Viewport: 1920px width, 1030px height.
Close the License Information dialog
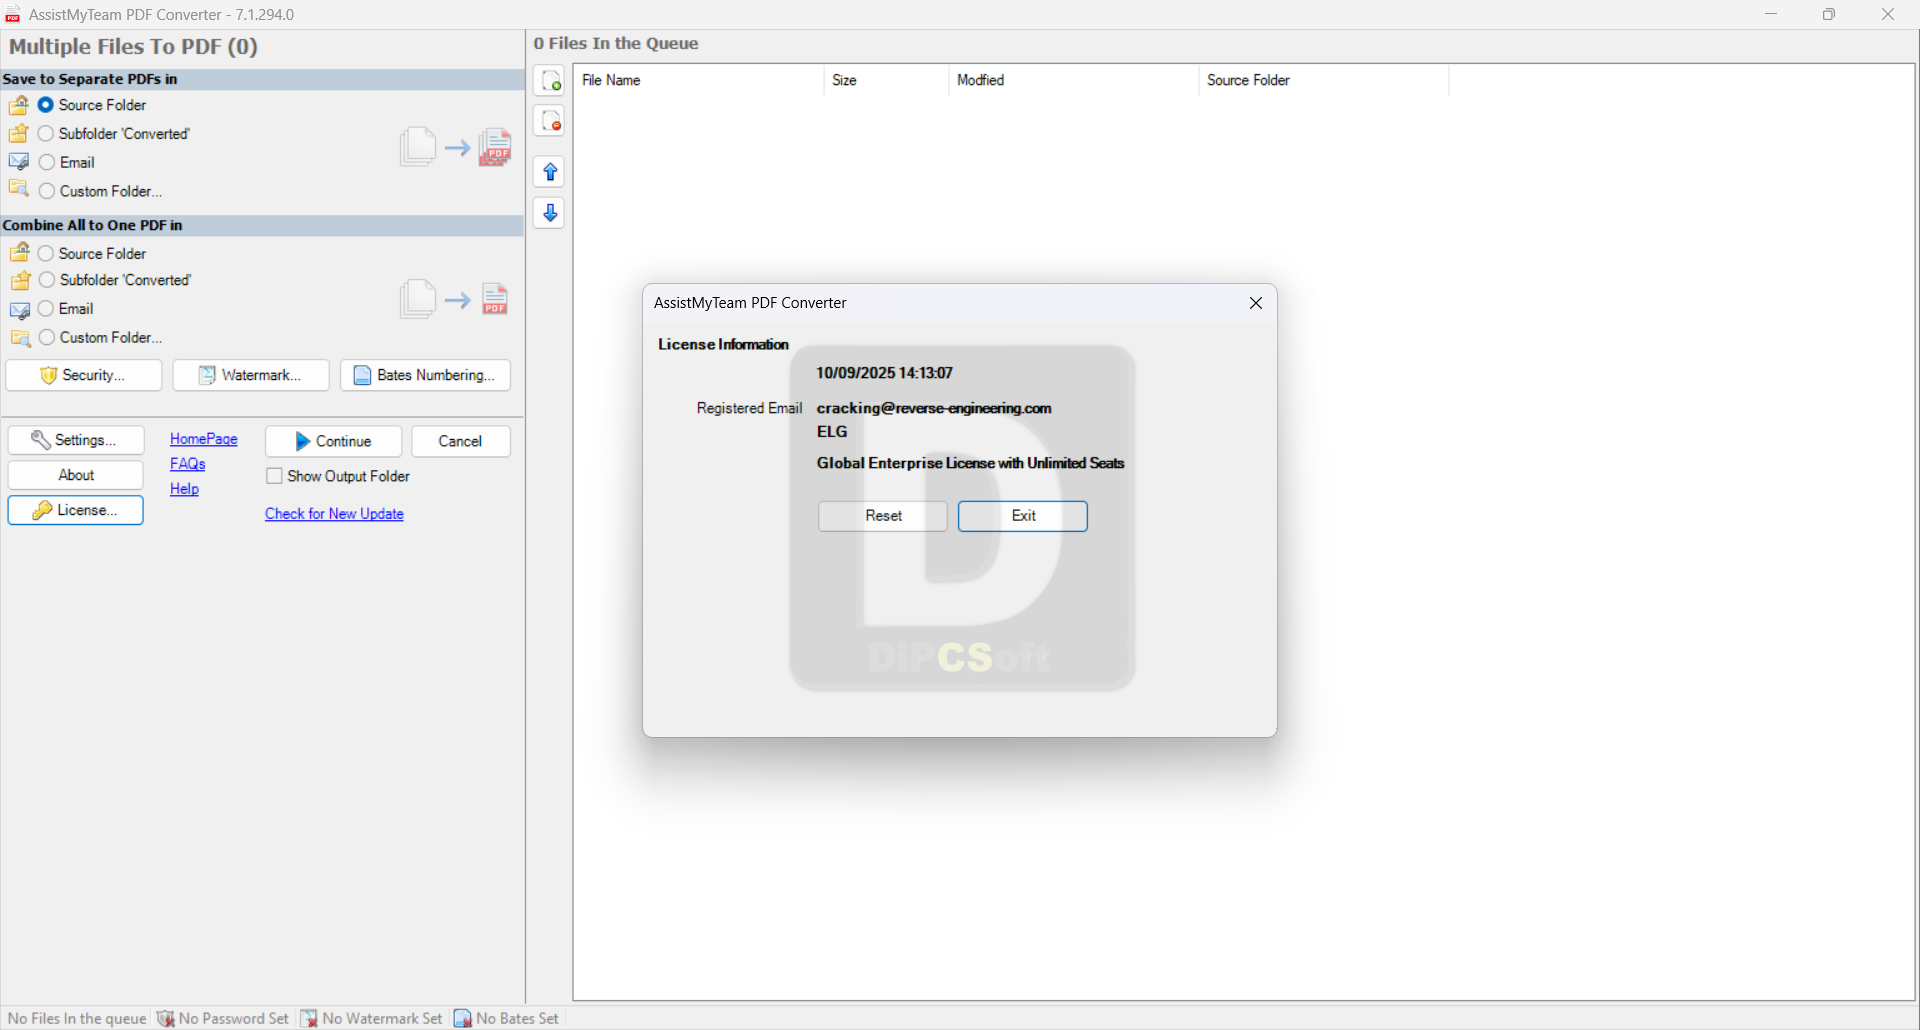(1256, 303)
